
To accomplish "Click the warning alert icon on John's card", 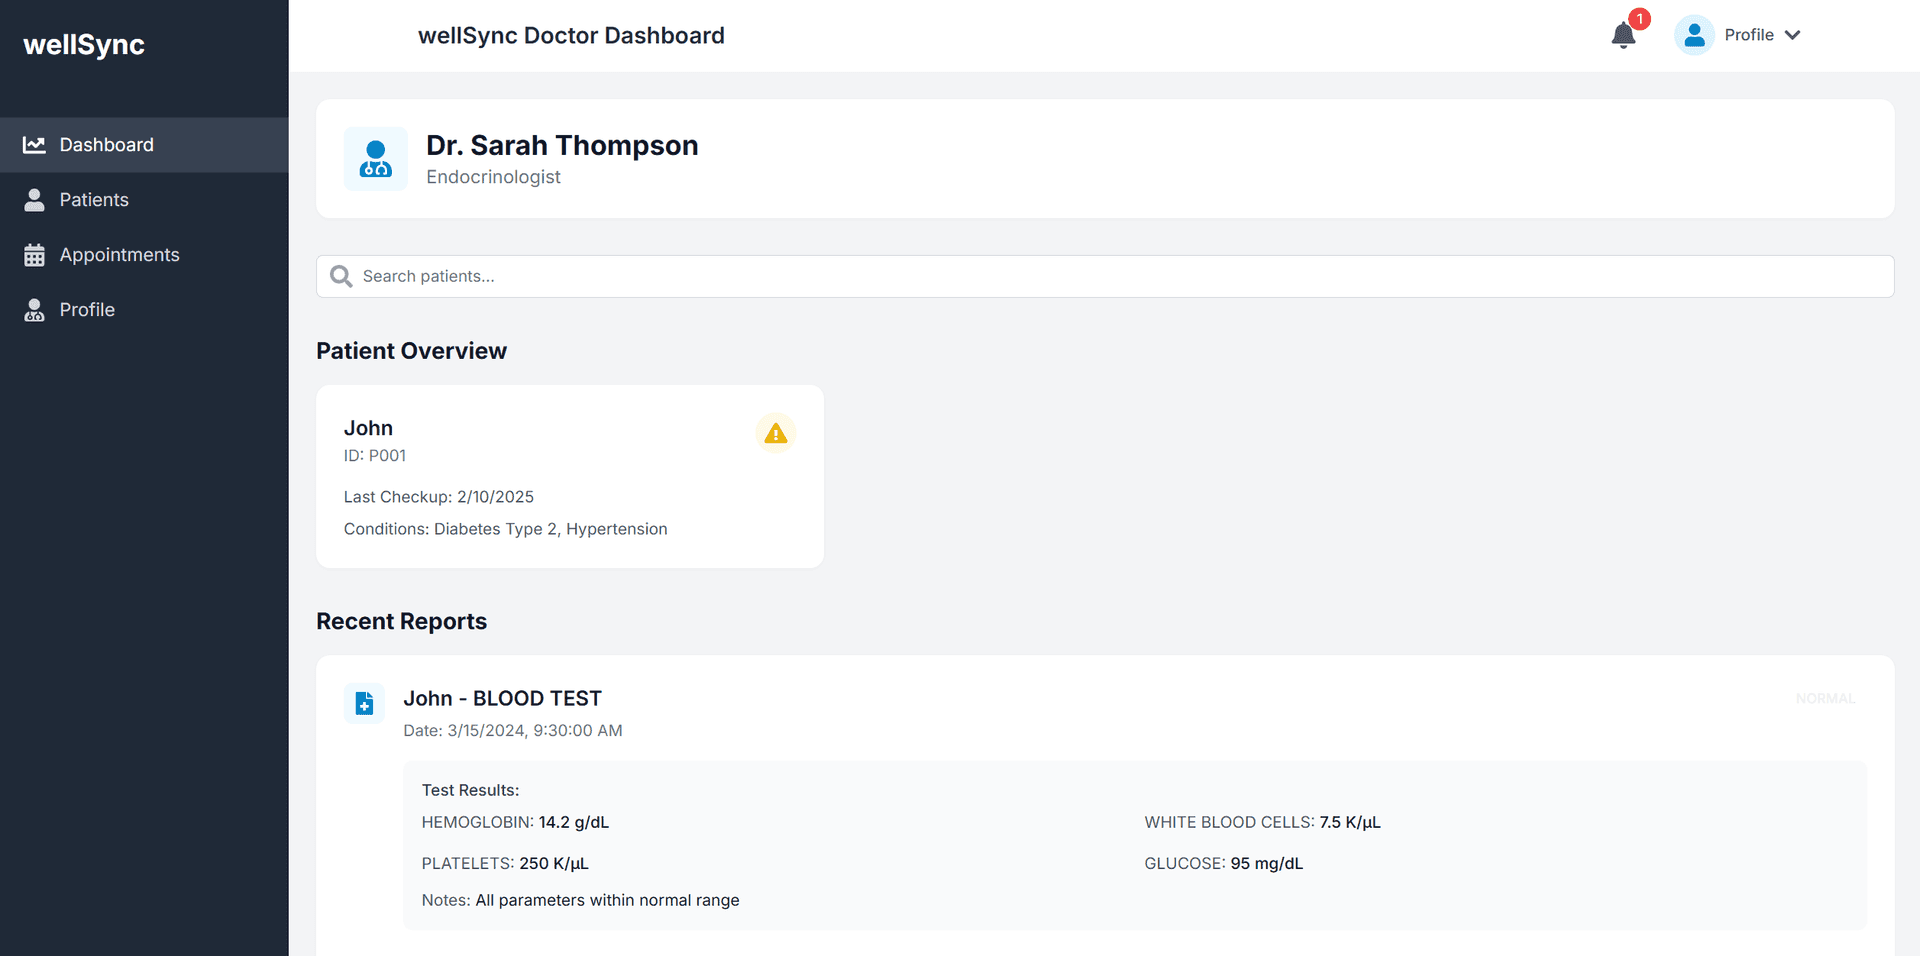I will 776,433.
